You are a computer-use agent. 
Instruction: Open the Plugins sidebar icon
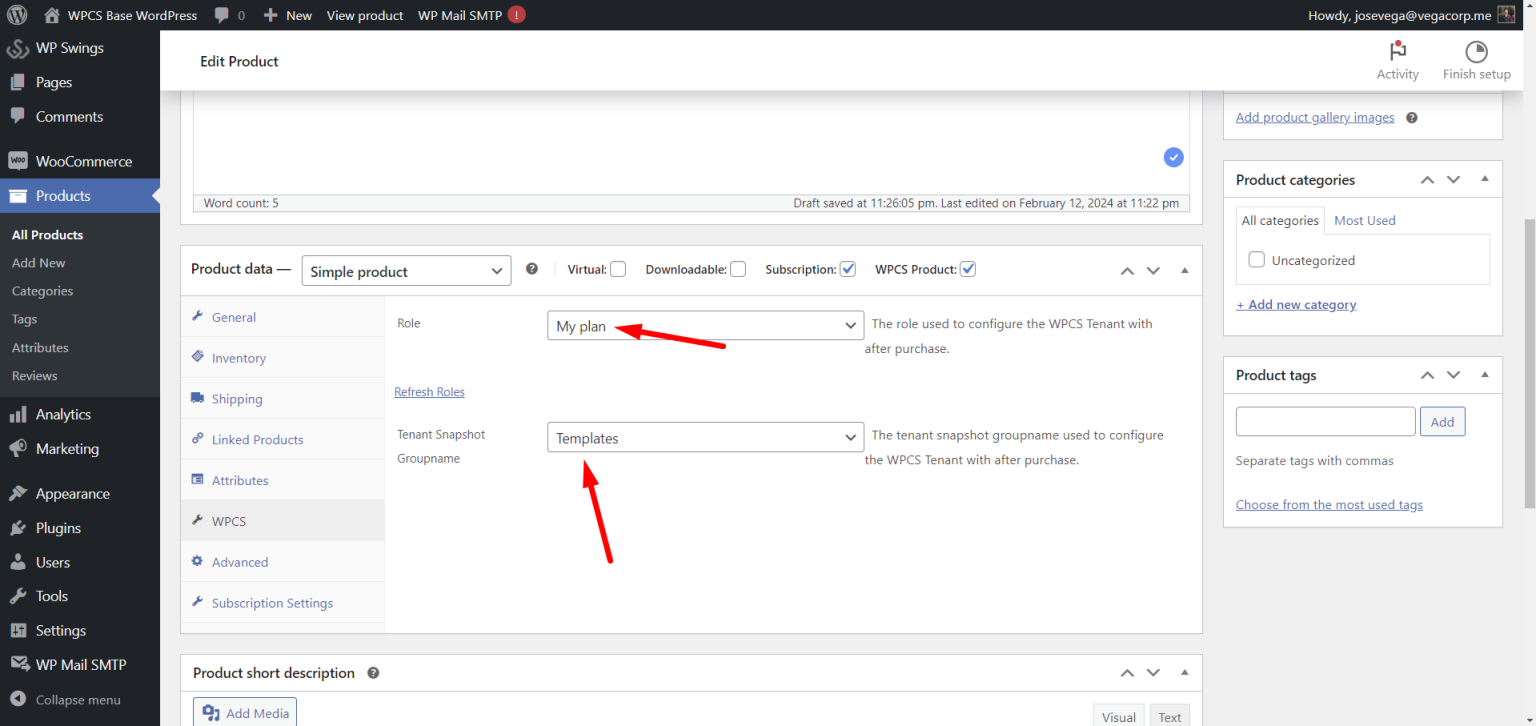(18, 527)
